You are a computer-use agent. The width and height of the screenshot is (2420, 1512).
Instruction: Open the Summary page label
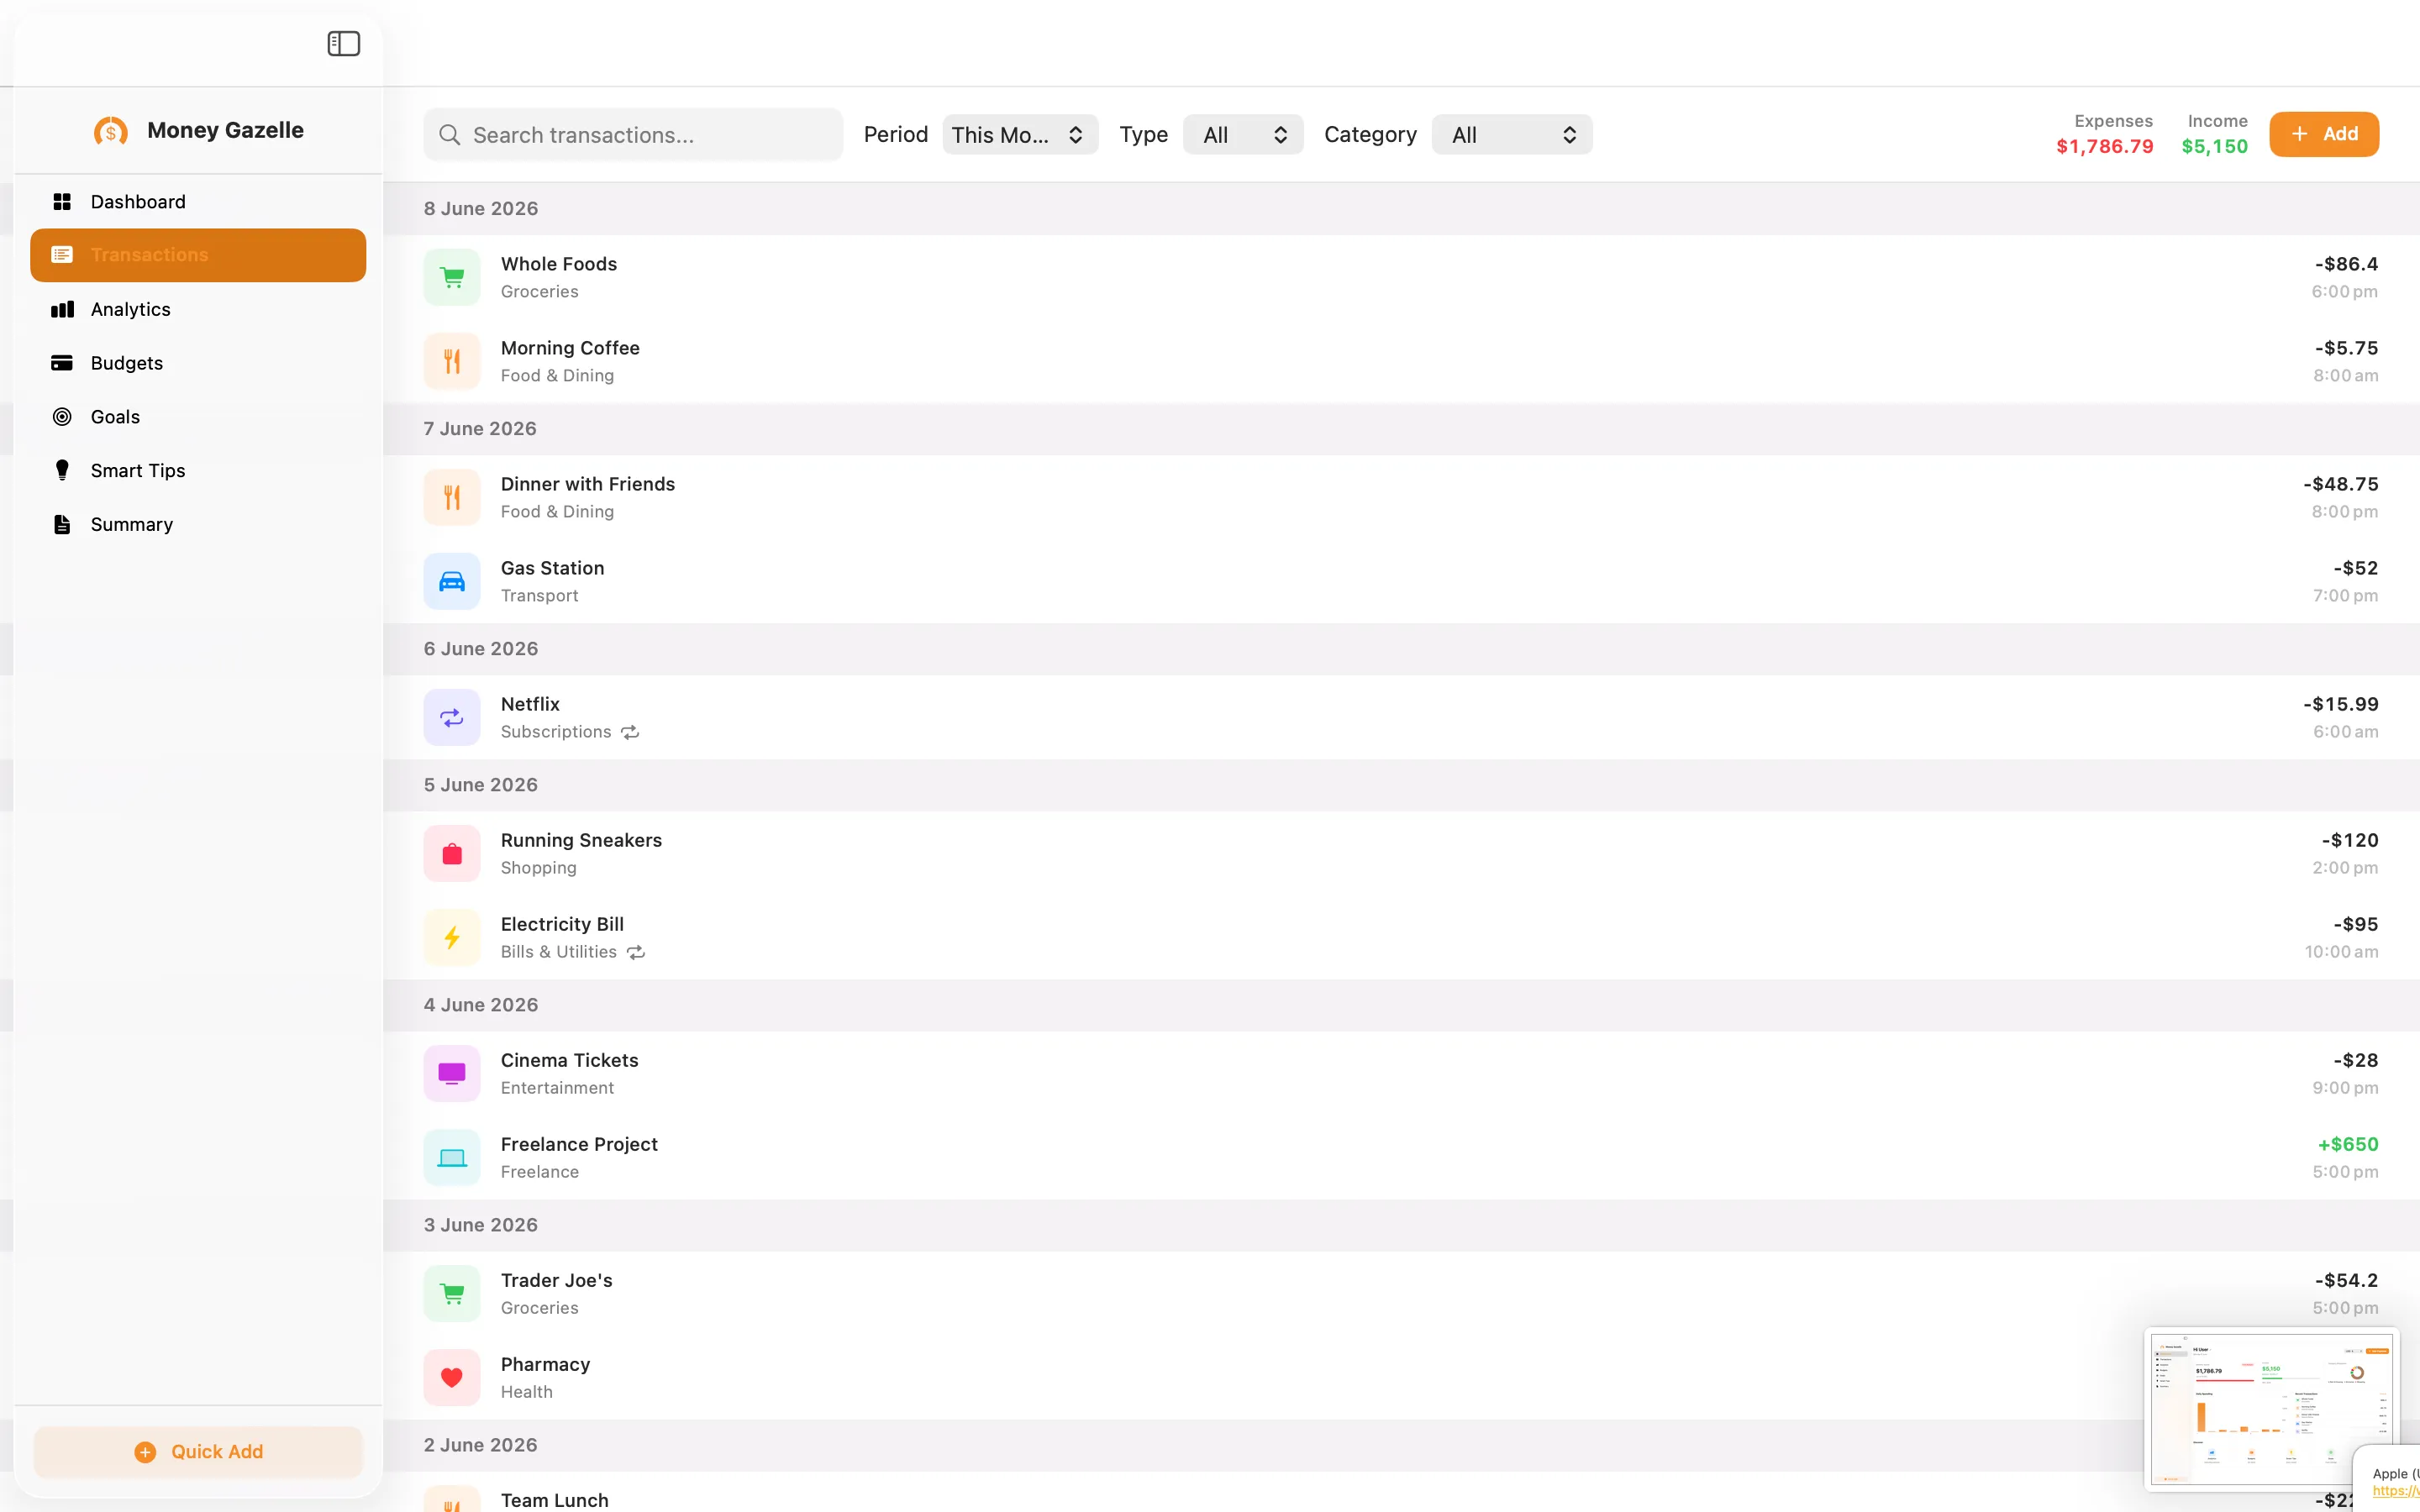132,524
